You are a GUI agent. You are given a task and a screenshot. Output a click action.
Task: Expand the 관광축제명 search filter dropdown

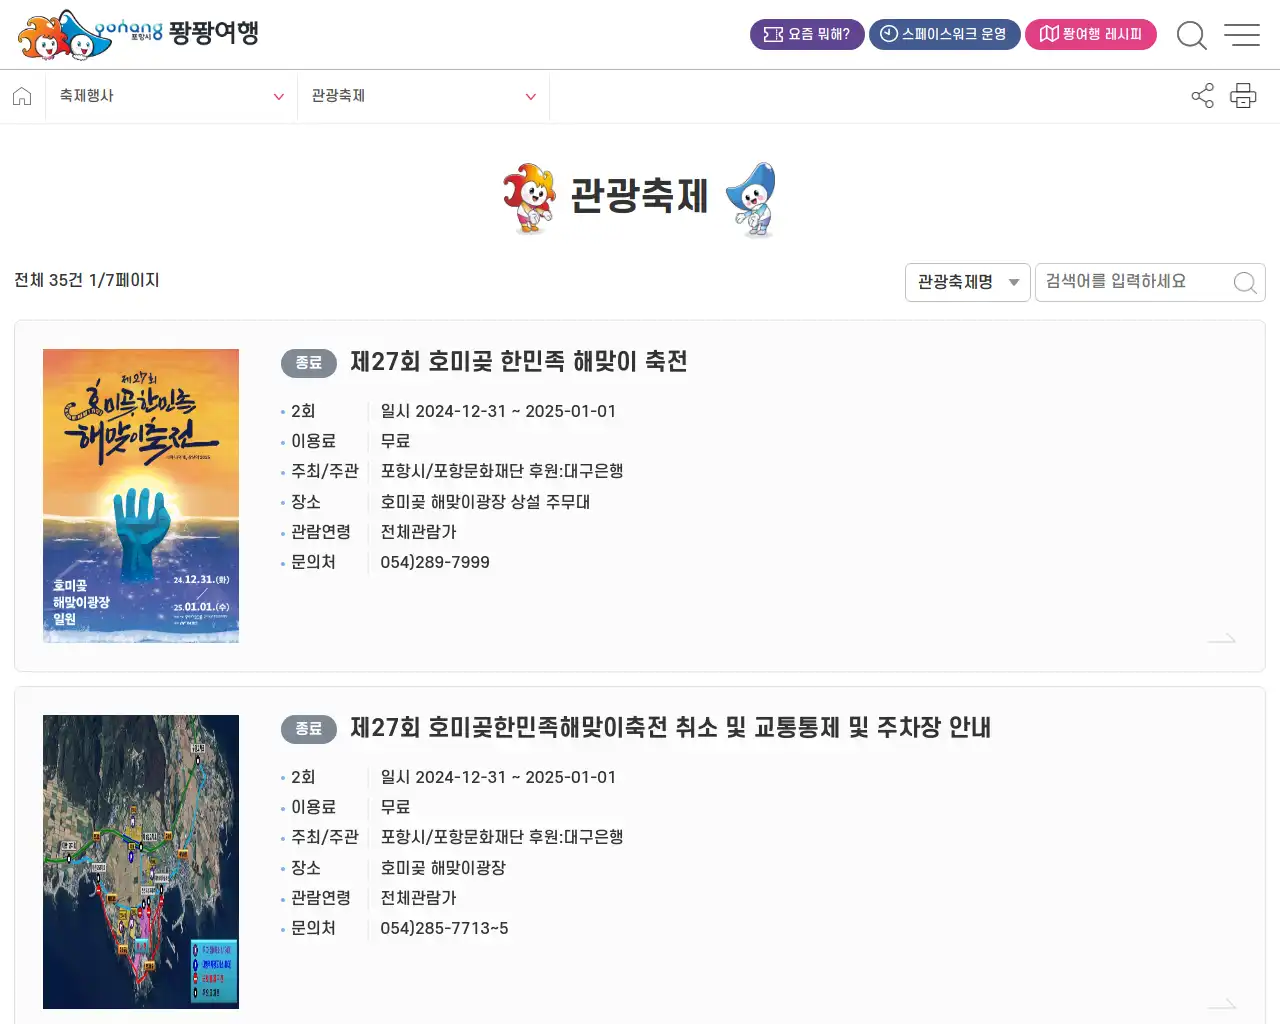(966, 282)
